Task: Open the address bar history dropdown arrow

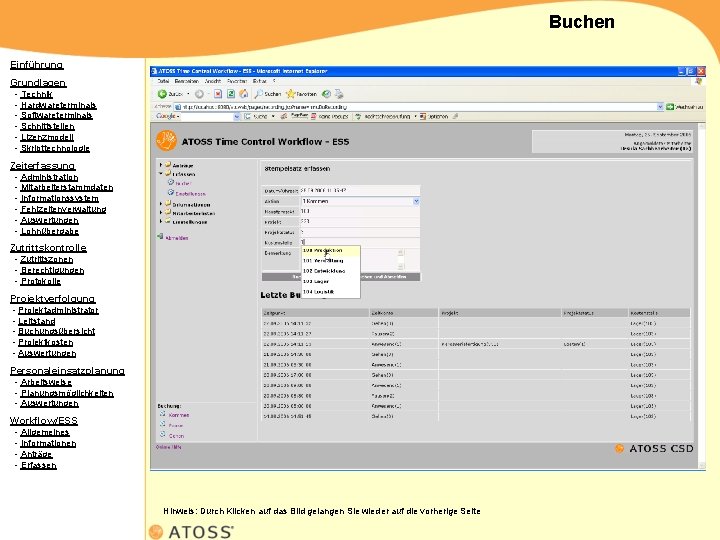Action: 660,107
